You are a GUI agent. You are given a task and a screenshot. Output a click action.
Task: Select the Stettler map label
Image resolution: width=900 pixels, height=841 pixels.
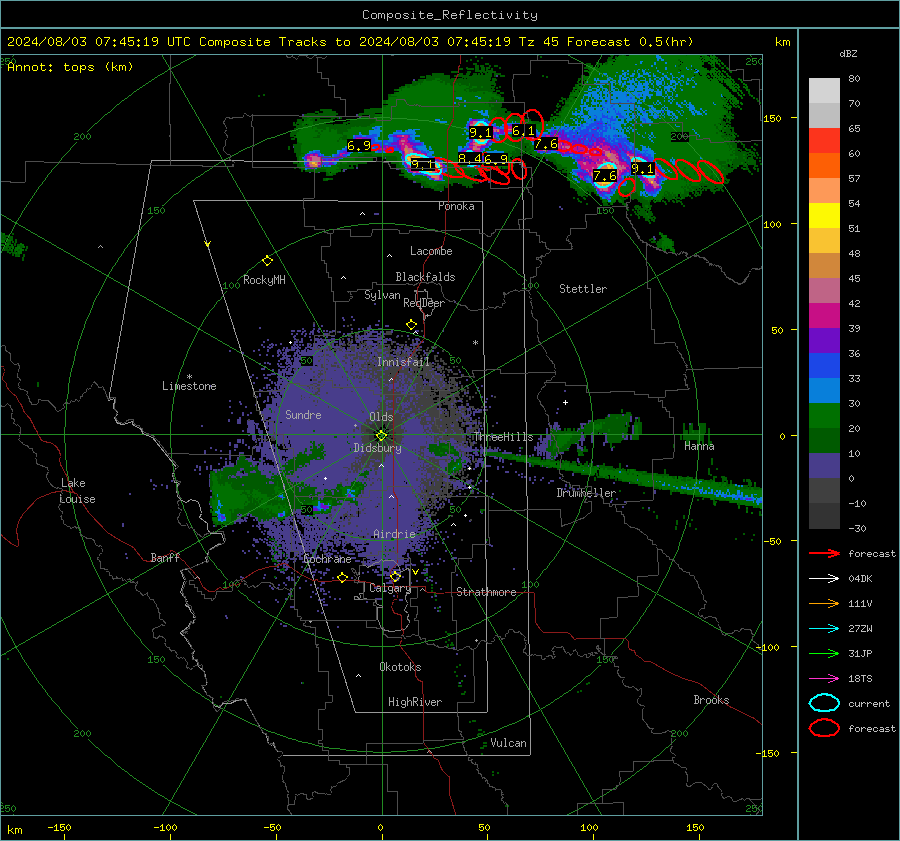click(x=583, y=289)
